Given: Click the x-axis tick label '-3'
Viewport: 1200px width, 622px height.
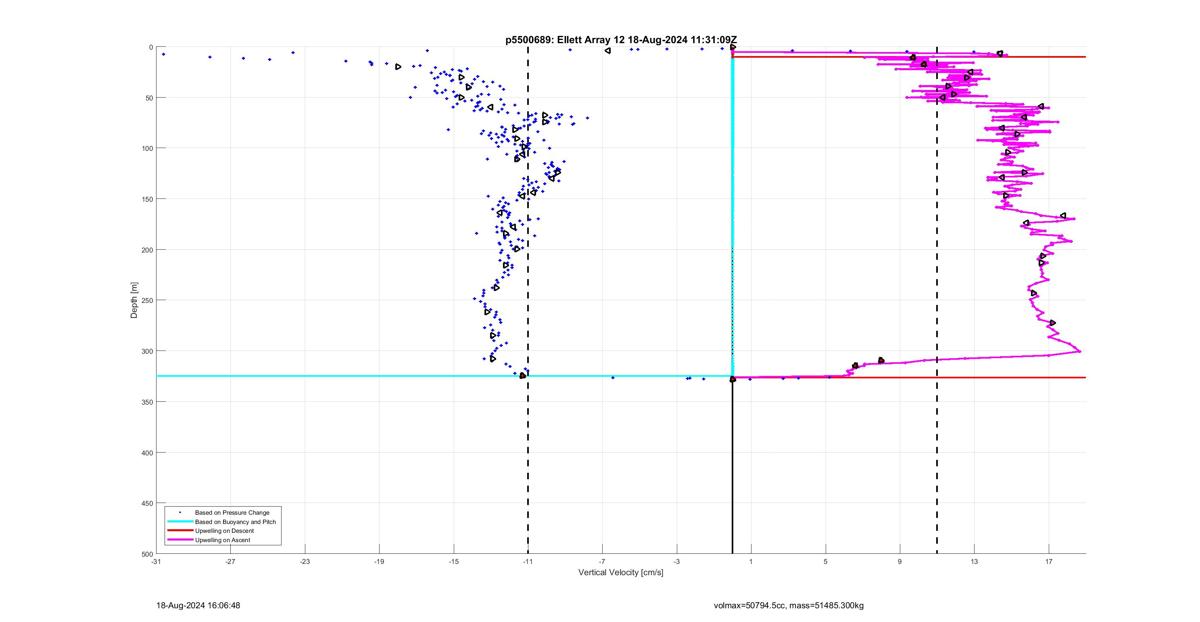Looking at the screenshot, I should pyautogui.click(x=677, y=562).
